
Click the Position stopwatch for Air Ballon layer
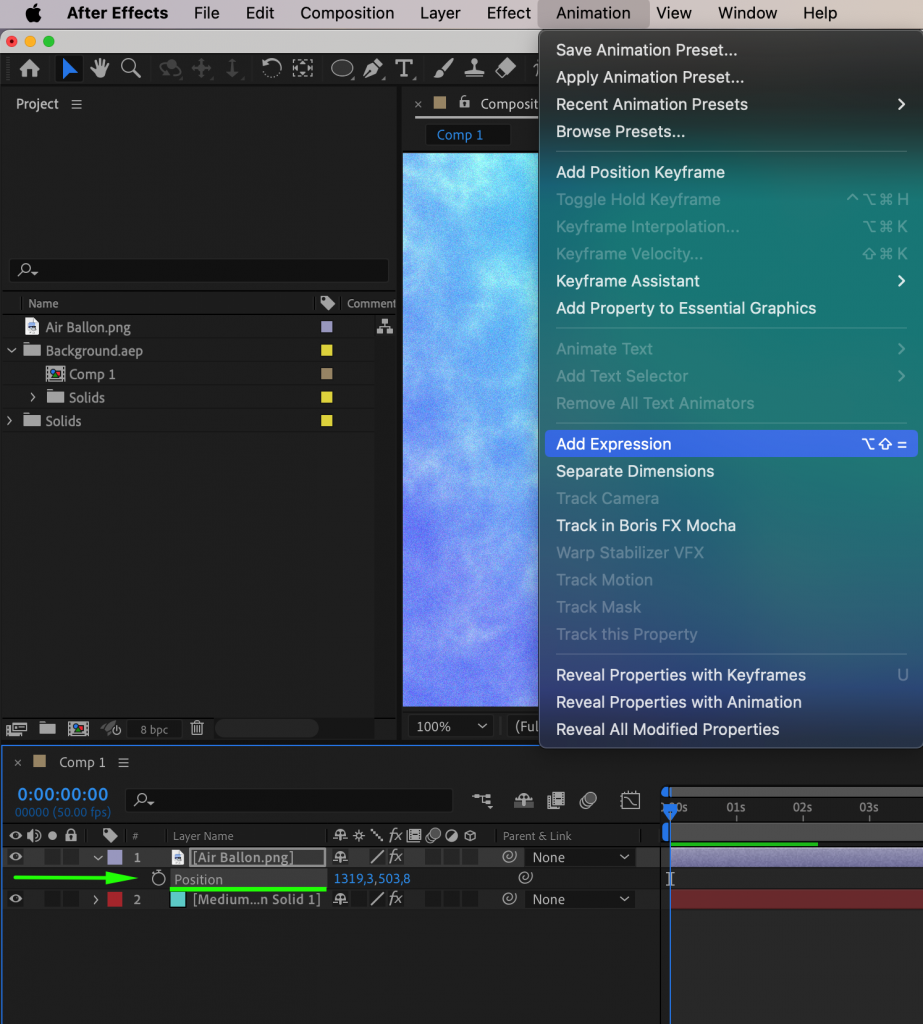157,878
